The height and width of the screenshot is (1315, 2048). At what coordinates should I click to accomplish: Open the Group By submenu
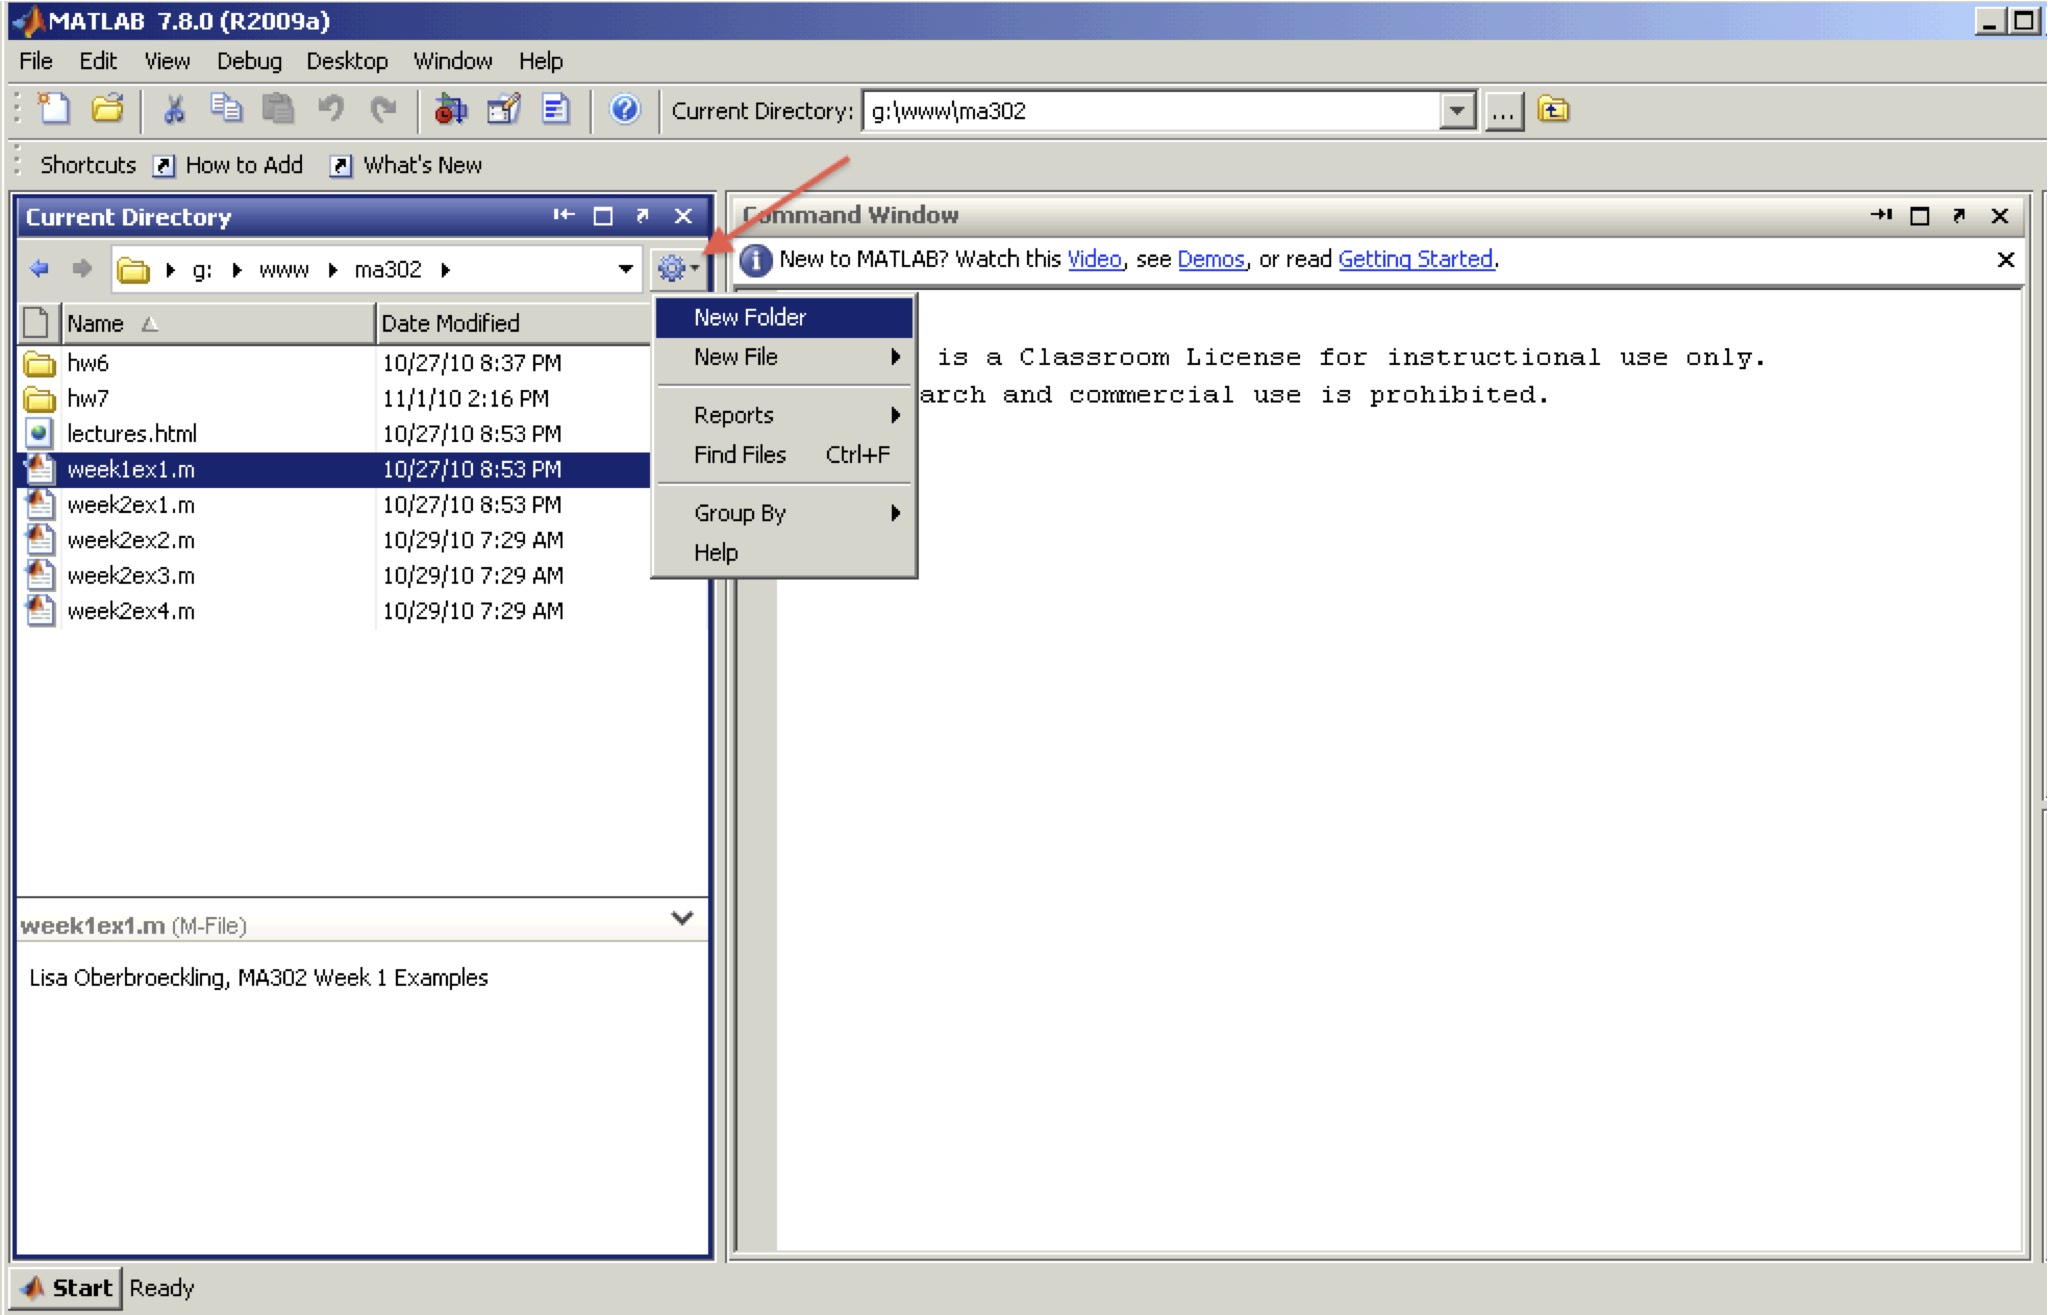click(x=784, y=513)
